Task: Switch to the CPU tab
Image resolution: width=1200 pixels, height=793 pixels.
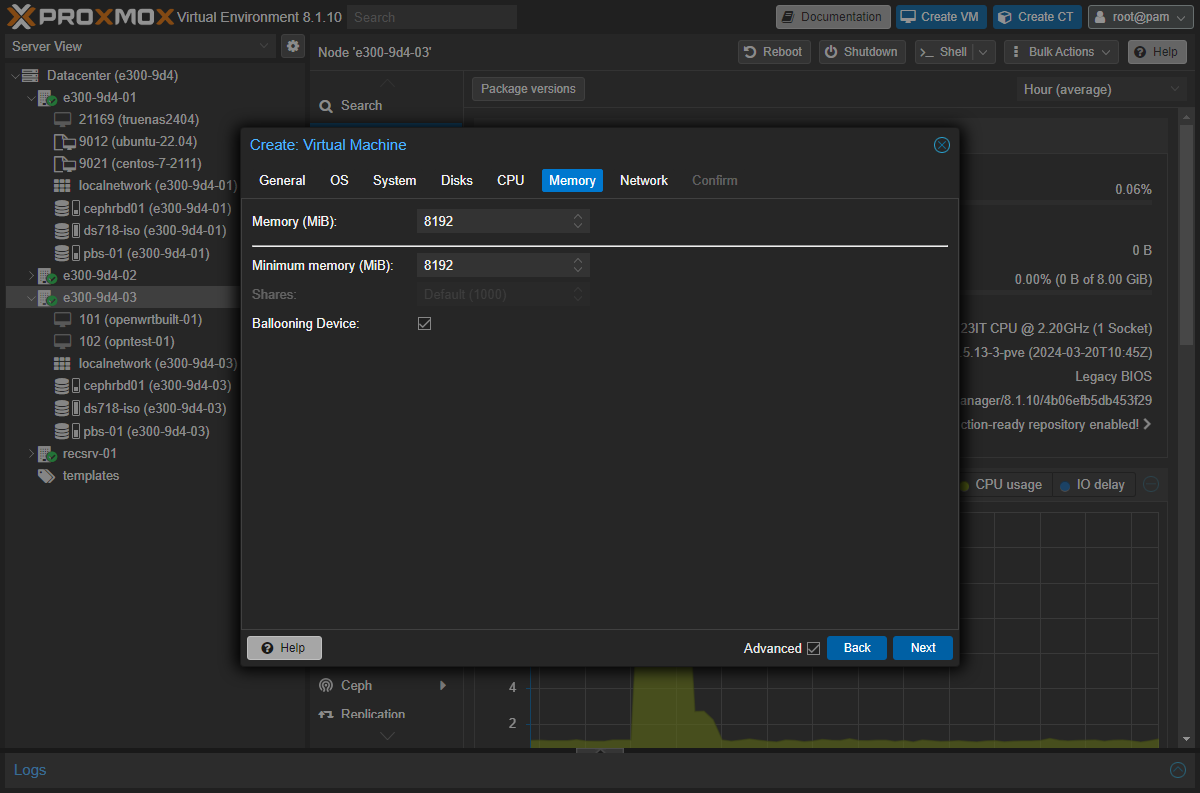Action: click(x=511, y=180)
